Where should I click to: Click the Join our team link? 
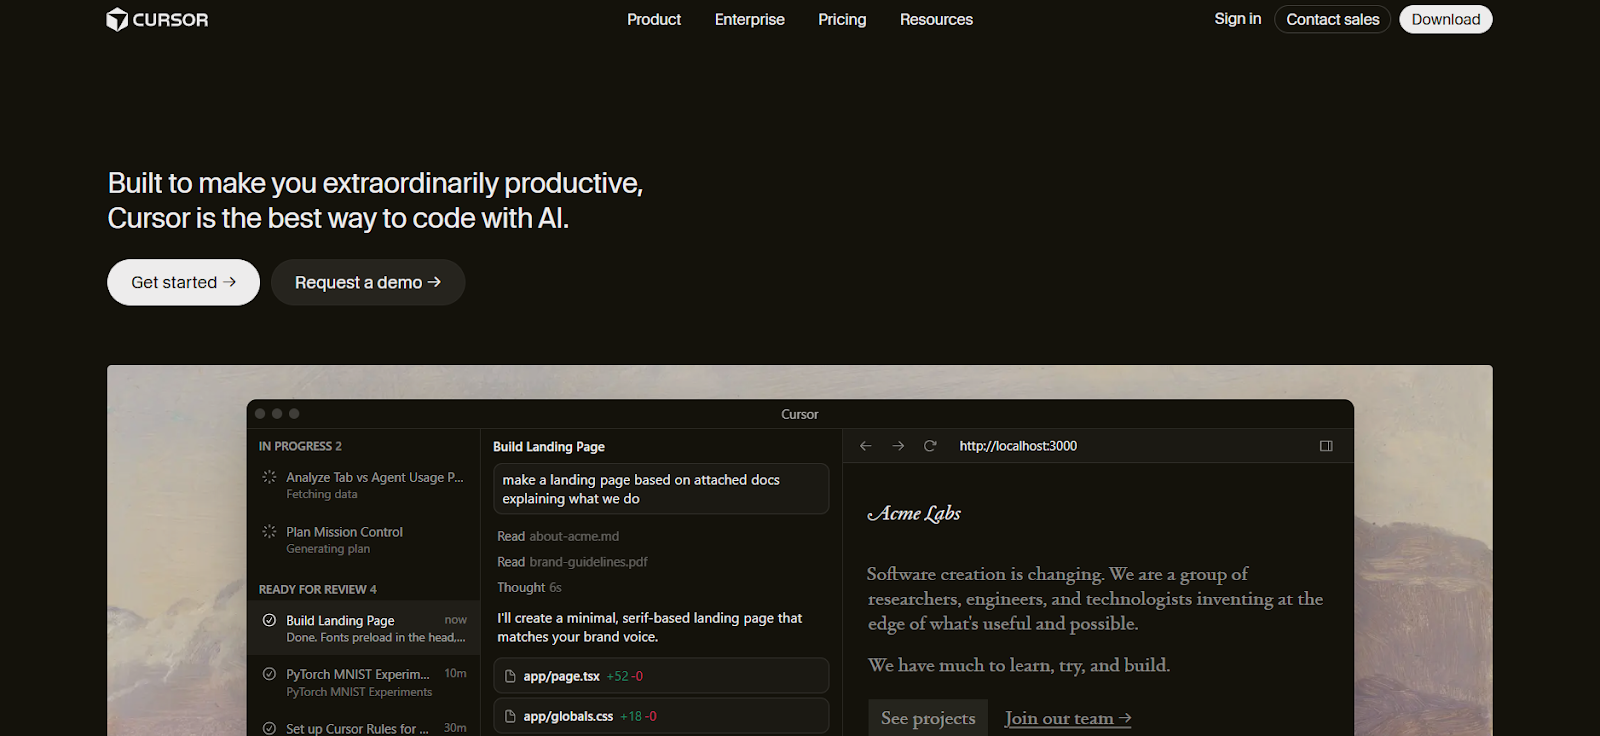pos(1068,718)
